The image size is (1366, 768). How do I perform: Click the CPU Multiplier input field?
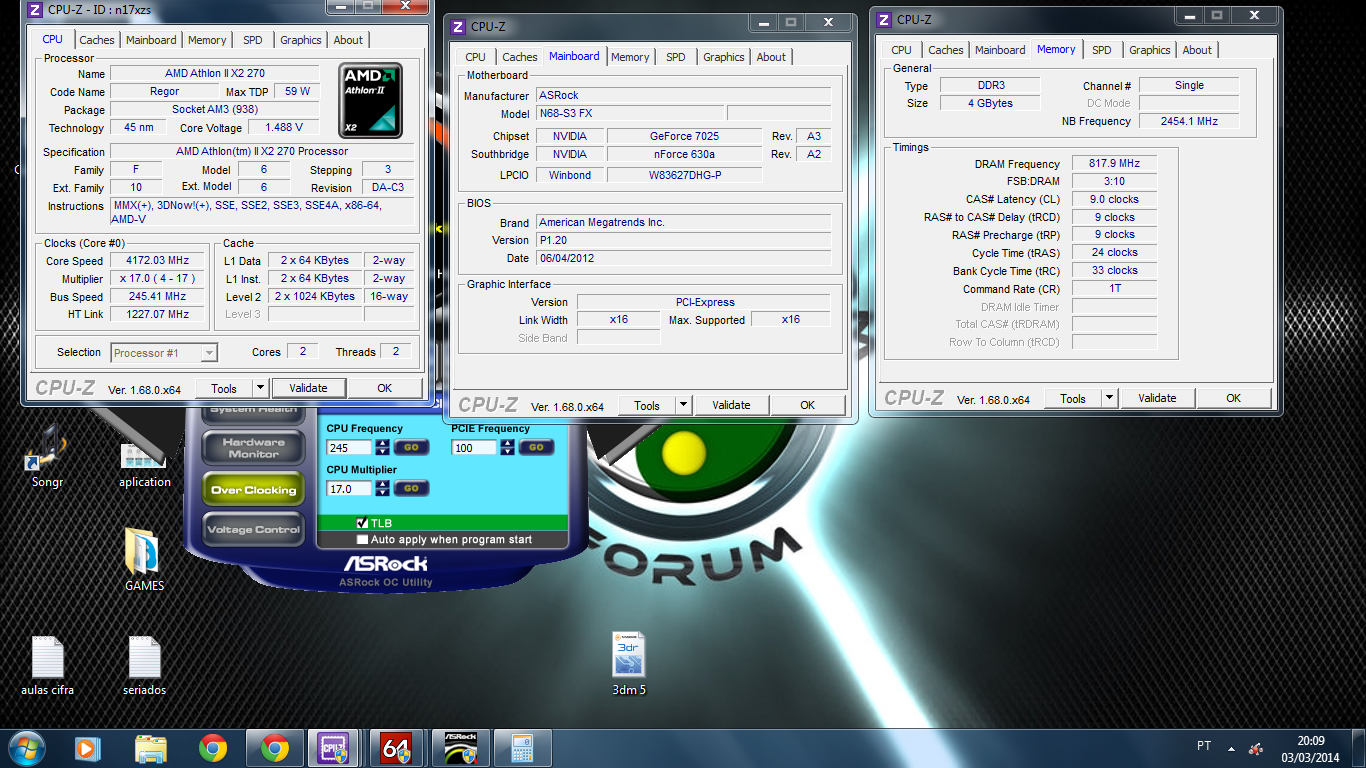(350, 488)
